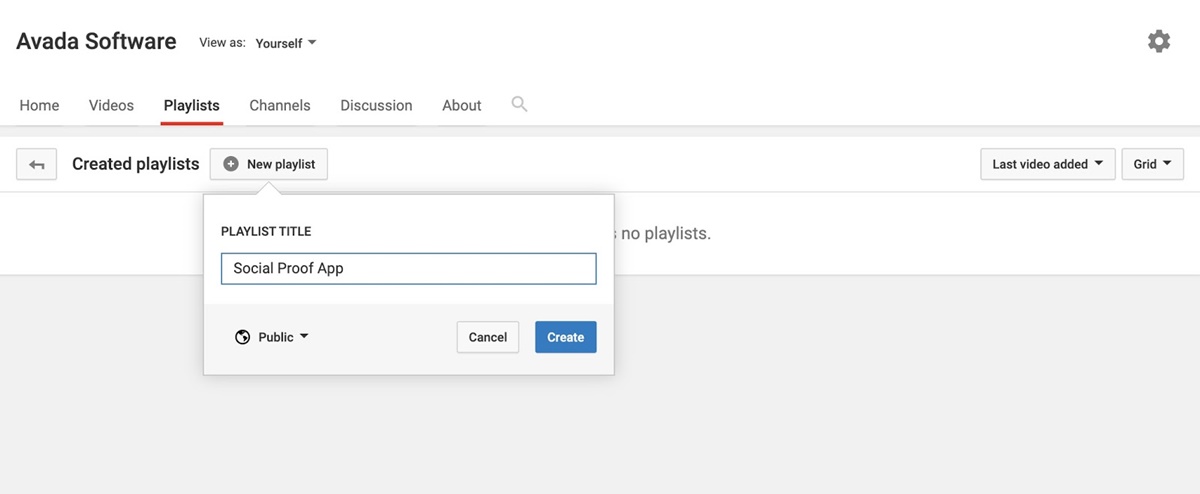Cancel the new playlist dialog
1200x494 pixels.
[x=488, y=337]
